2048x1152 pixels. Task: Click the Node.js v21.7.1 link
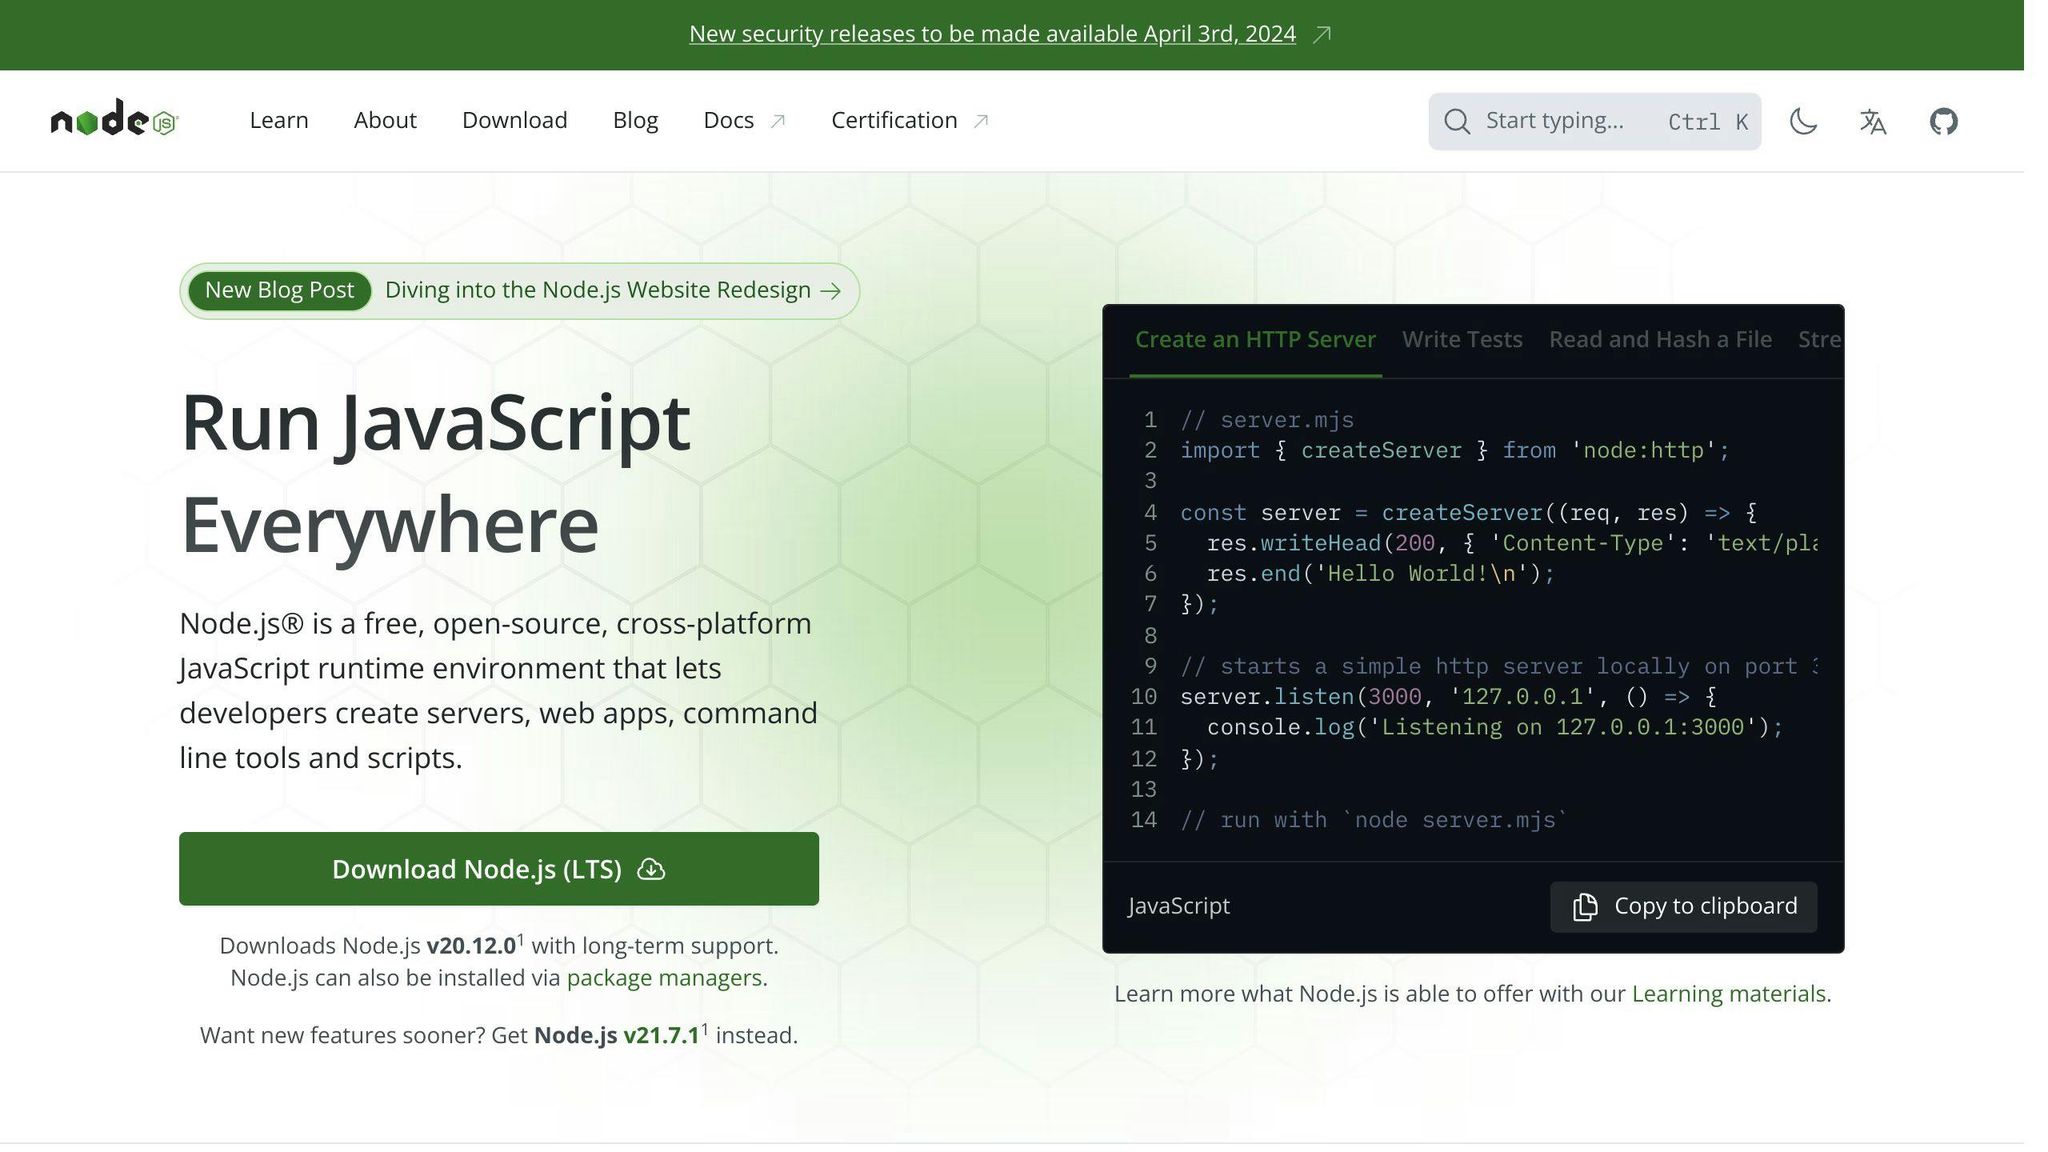[x=616, y=1035]
